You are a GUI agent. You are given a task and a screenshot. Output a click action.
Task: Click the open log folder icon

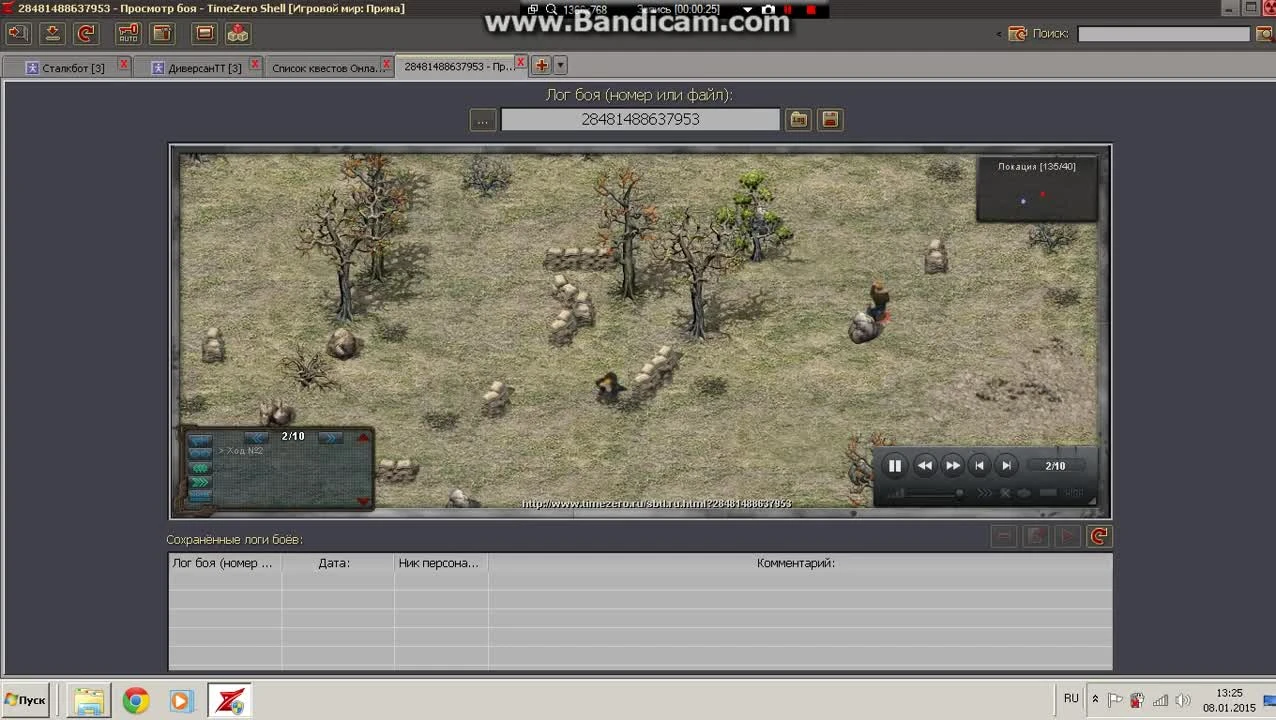(x=798, y=120)
